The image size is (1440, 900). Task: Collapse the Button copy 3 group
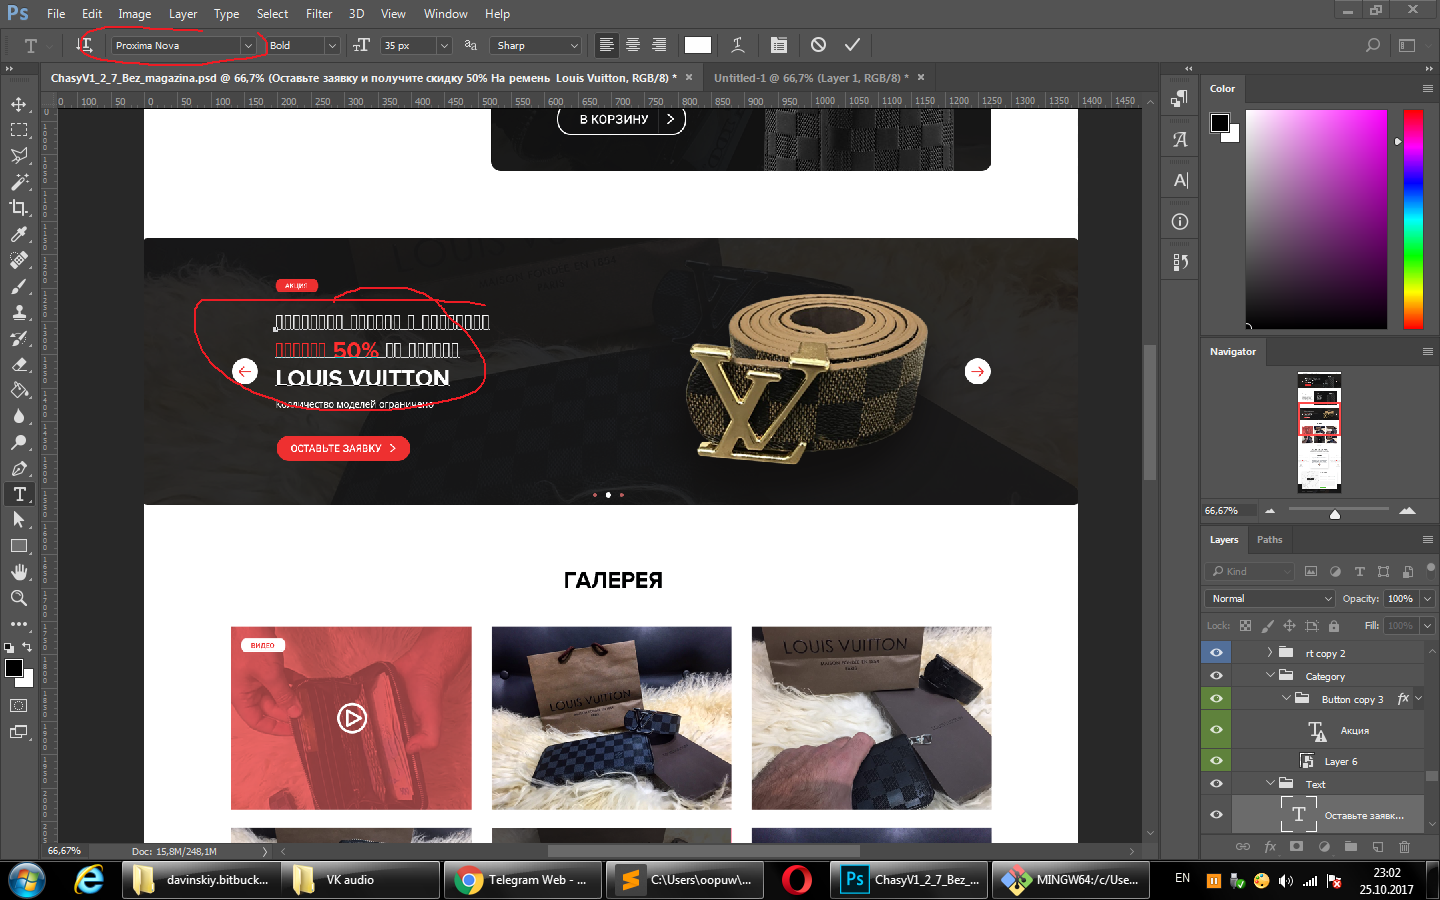coord(1286,699)
